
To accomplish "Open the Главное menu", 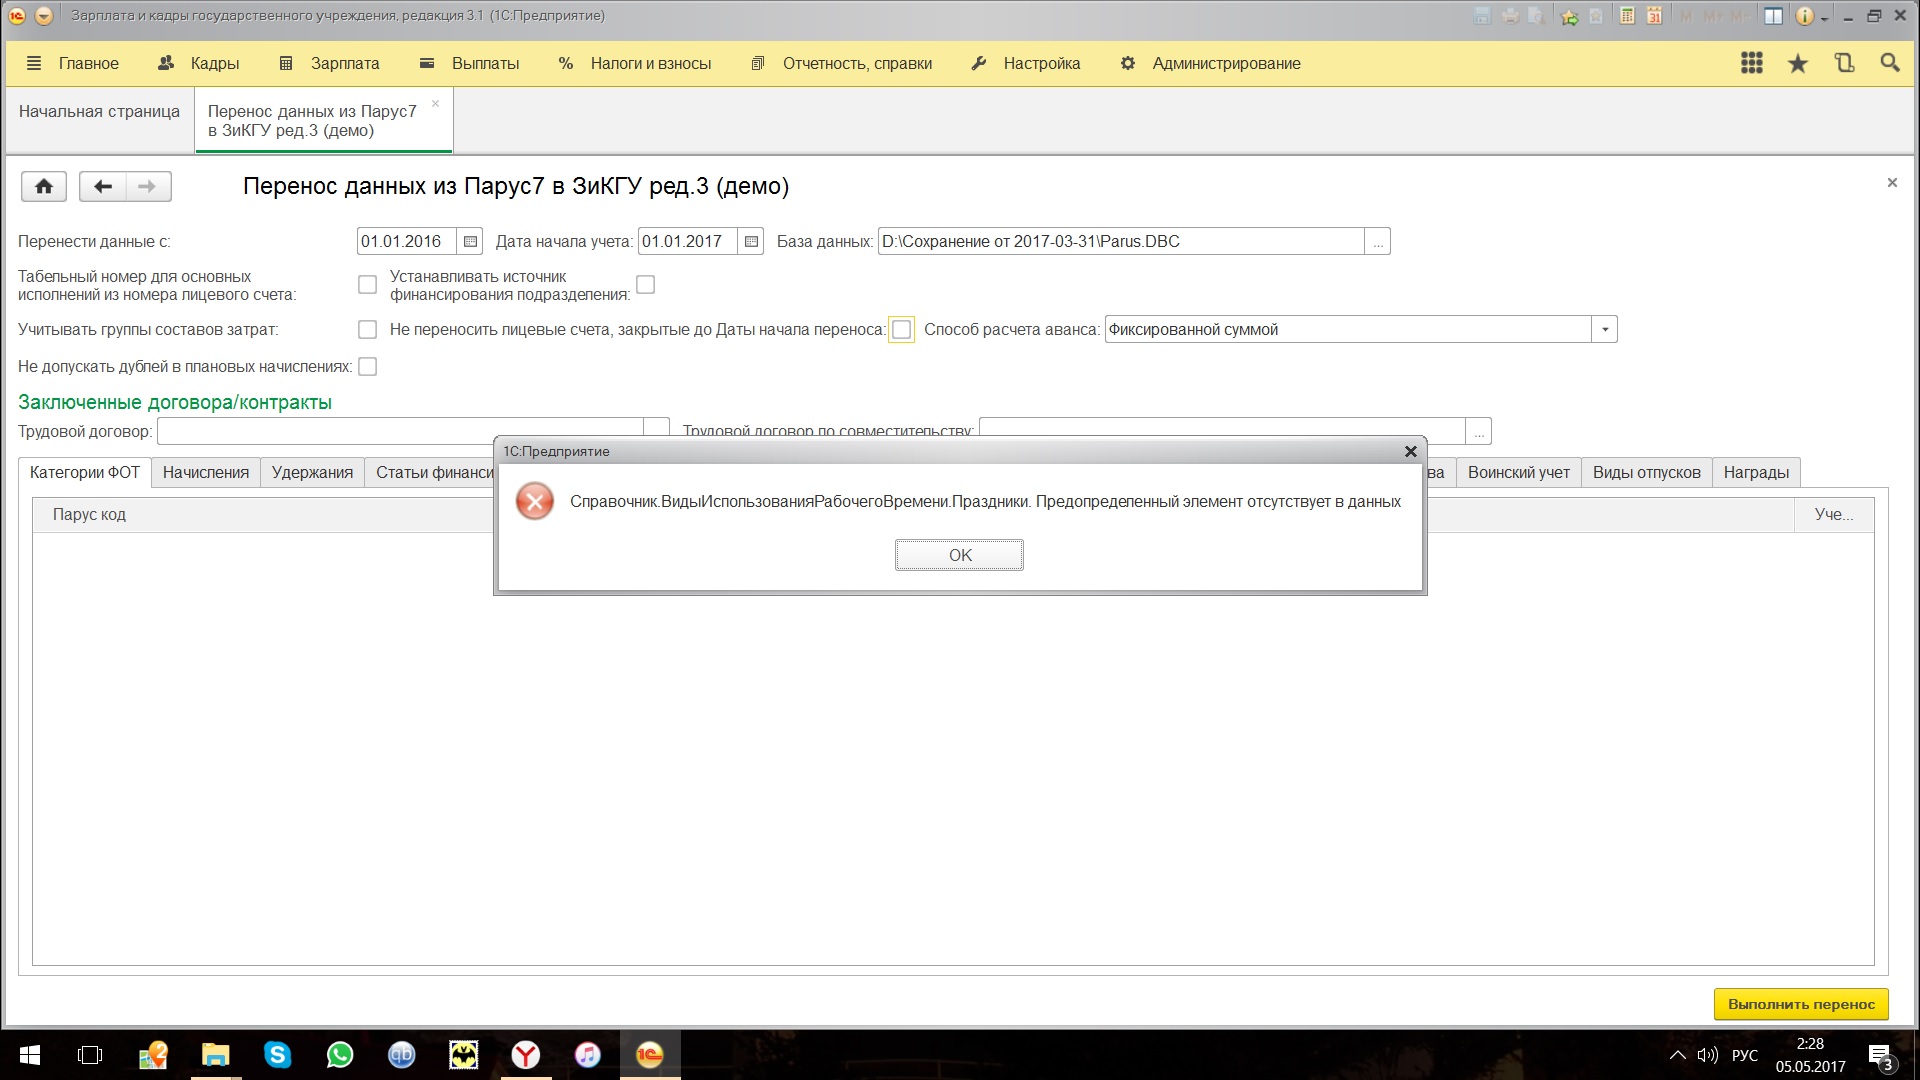I will coord(72,63).
